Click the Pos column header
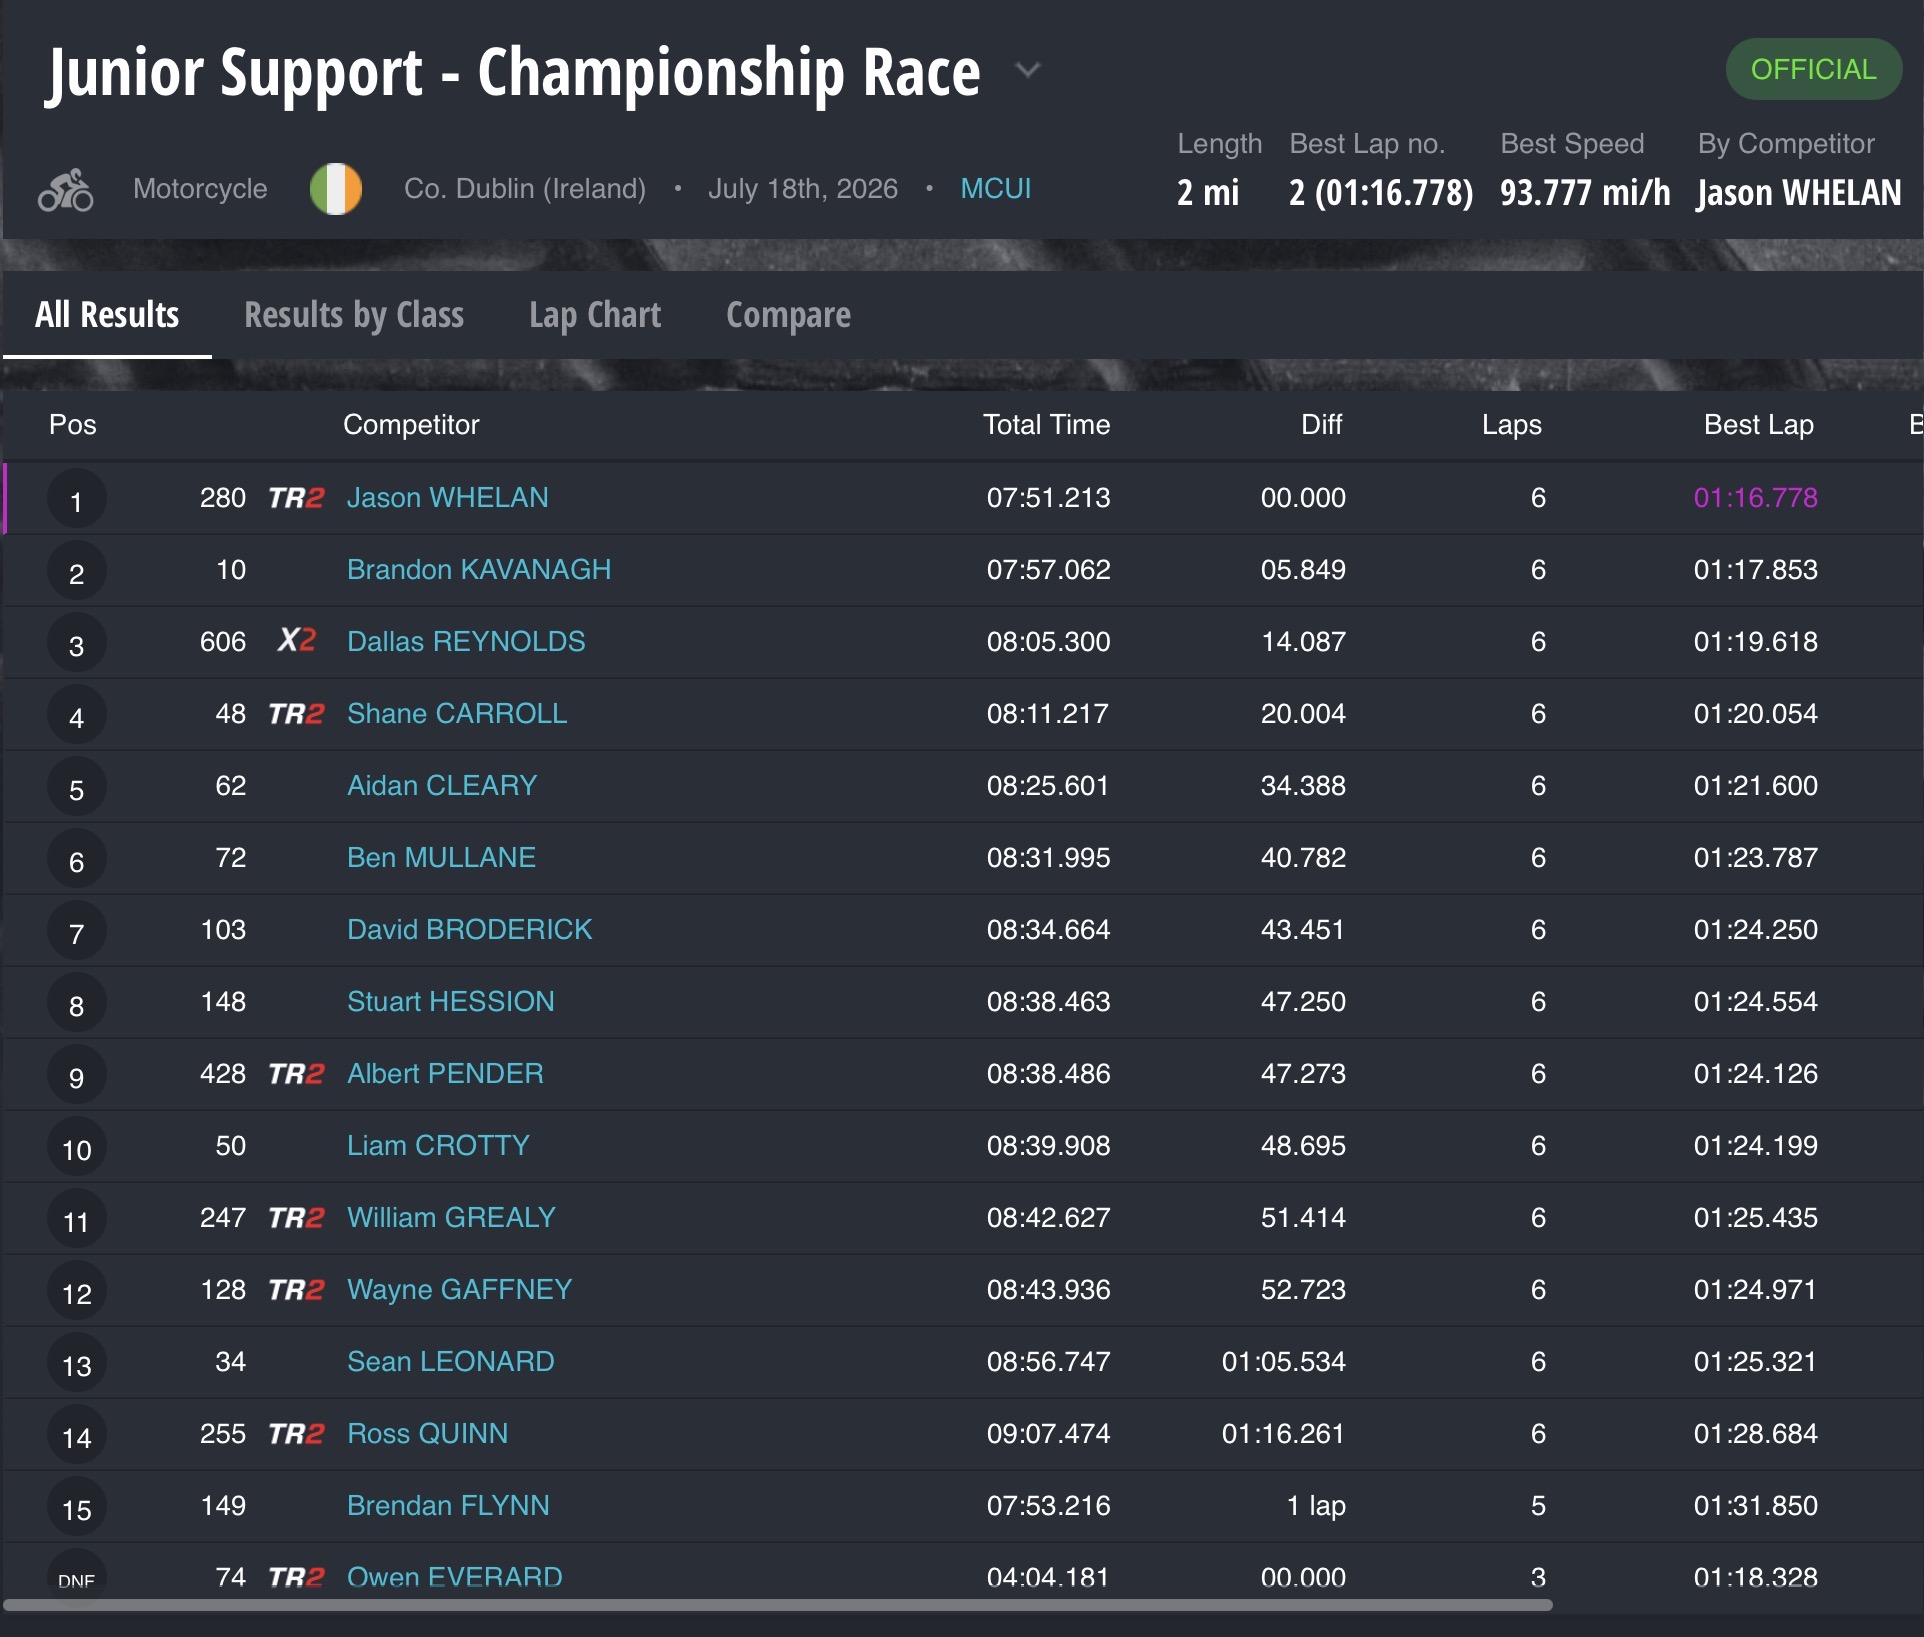Screen dimensions: 1924x1637 (73, 425)
